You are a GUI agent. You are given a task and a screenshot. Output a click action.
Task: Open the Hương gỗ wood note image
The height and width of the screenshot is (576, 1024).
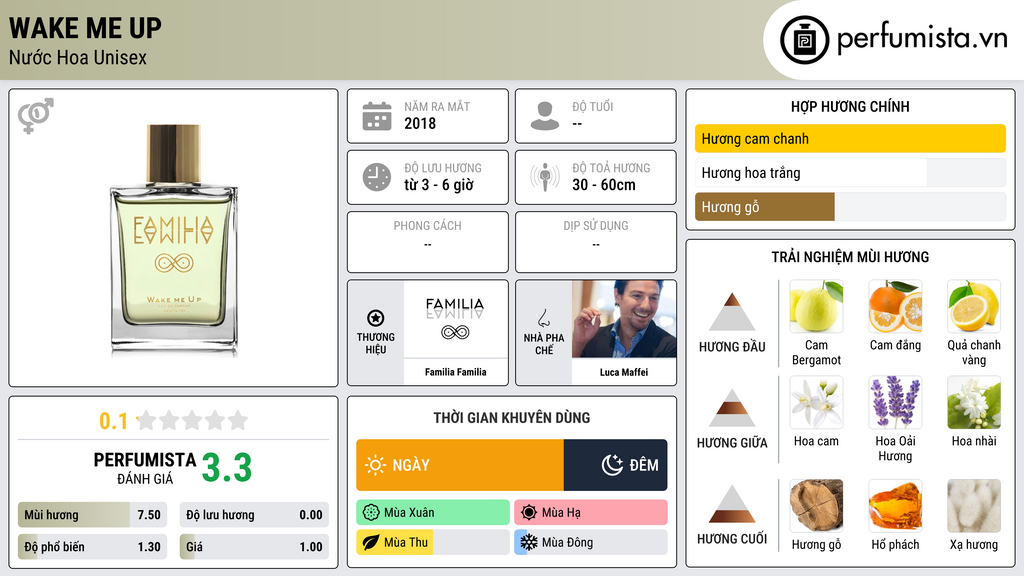[816, 505]
